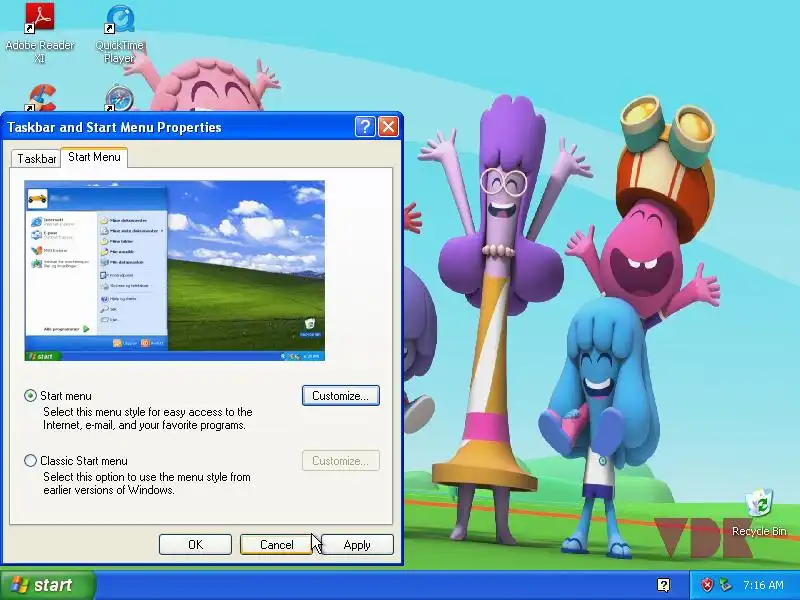Click the question mark icon on the taskbar
The width and height of the screenshot is (800, 600).
pos(663,585)
